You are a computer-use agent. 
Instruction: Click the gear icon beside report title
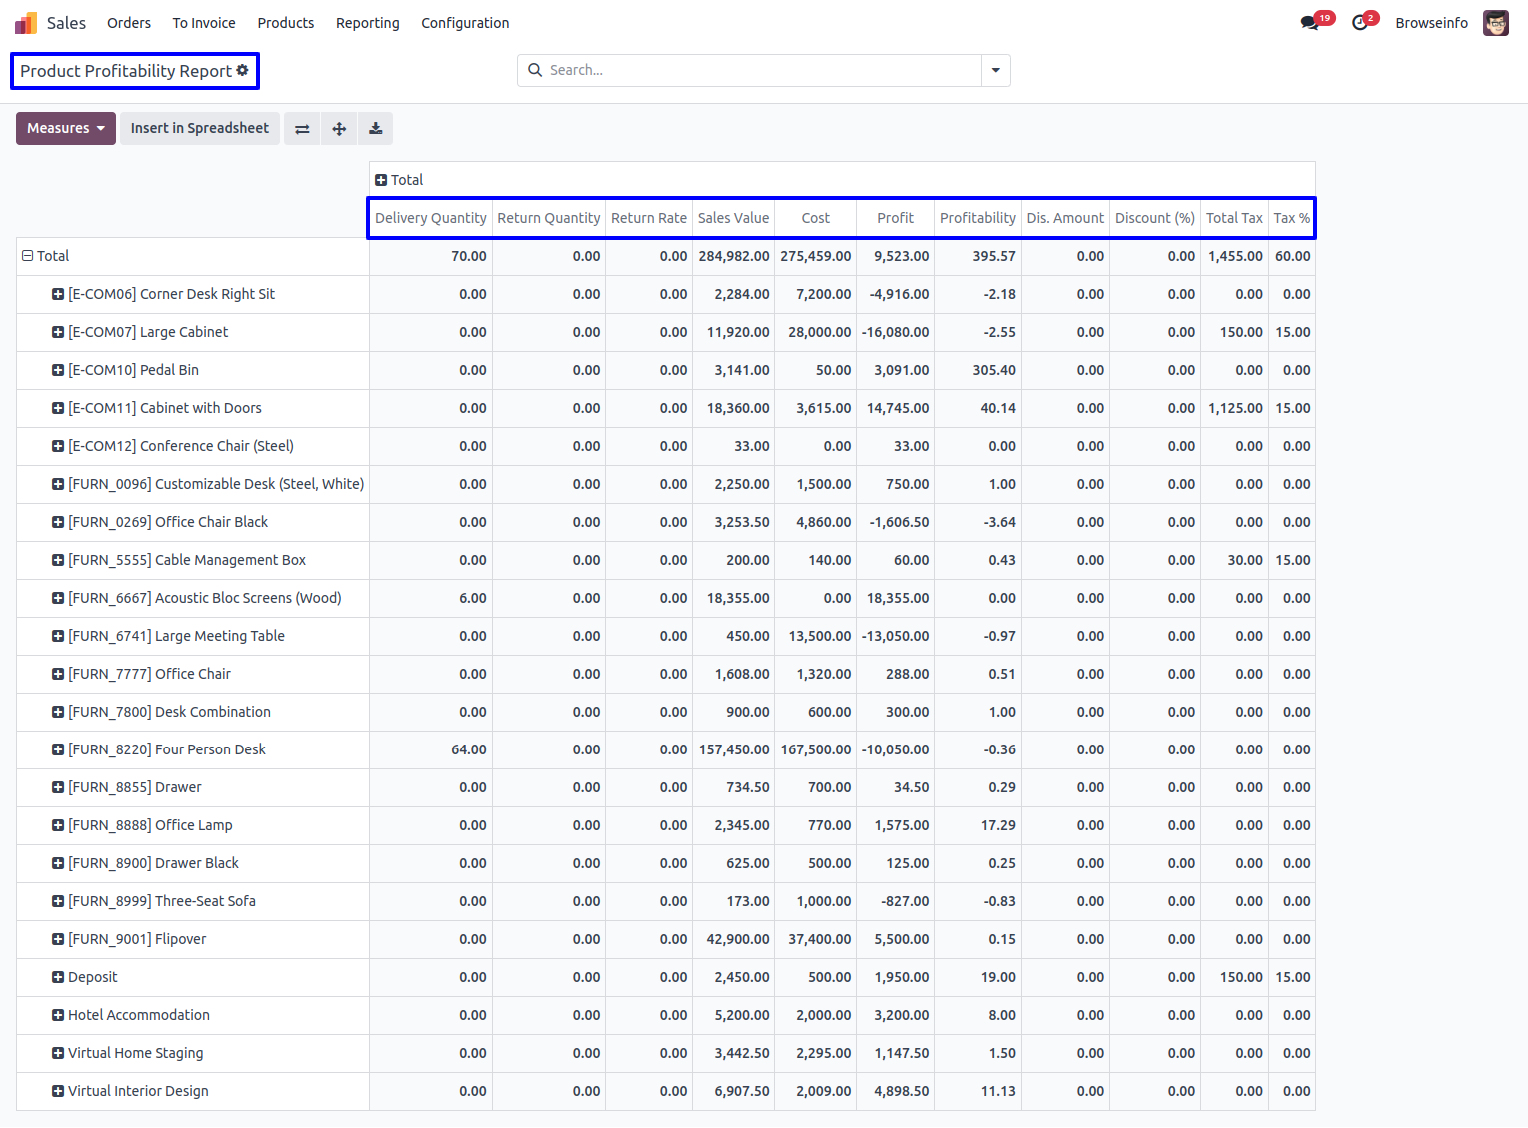tap(242, 71)
